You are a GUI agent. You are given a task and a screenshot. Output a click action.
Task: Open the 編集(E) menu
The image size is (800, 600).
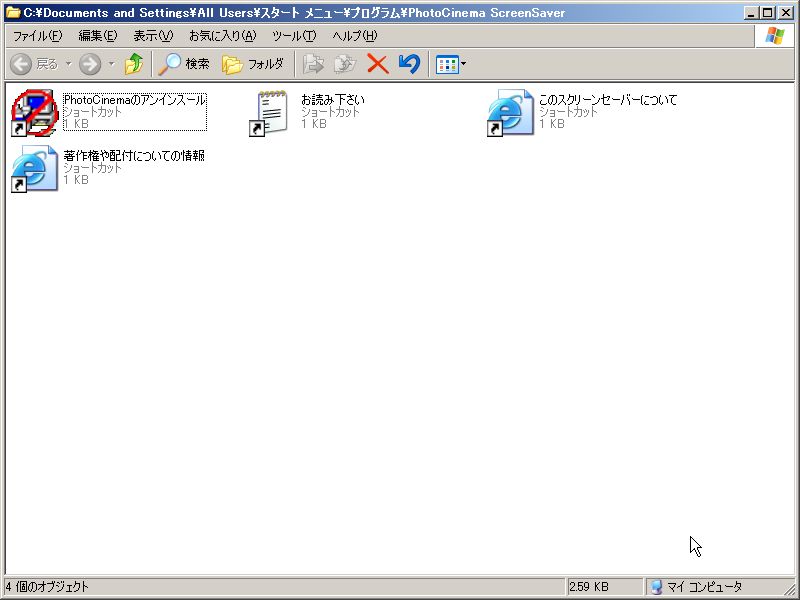coord(97,36)
